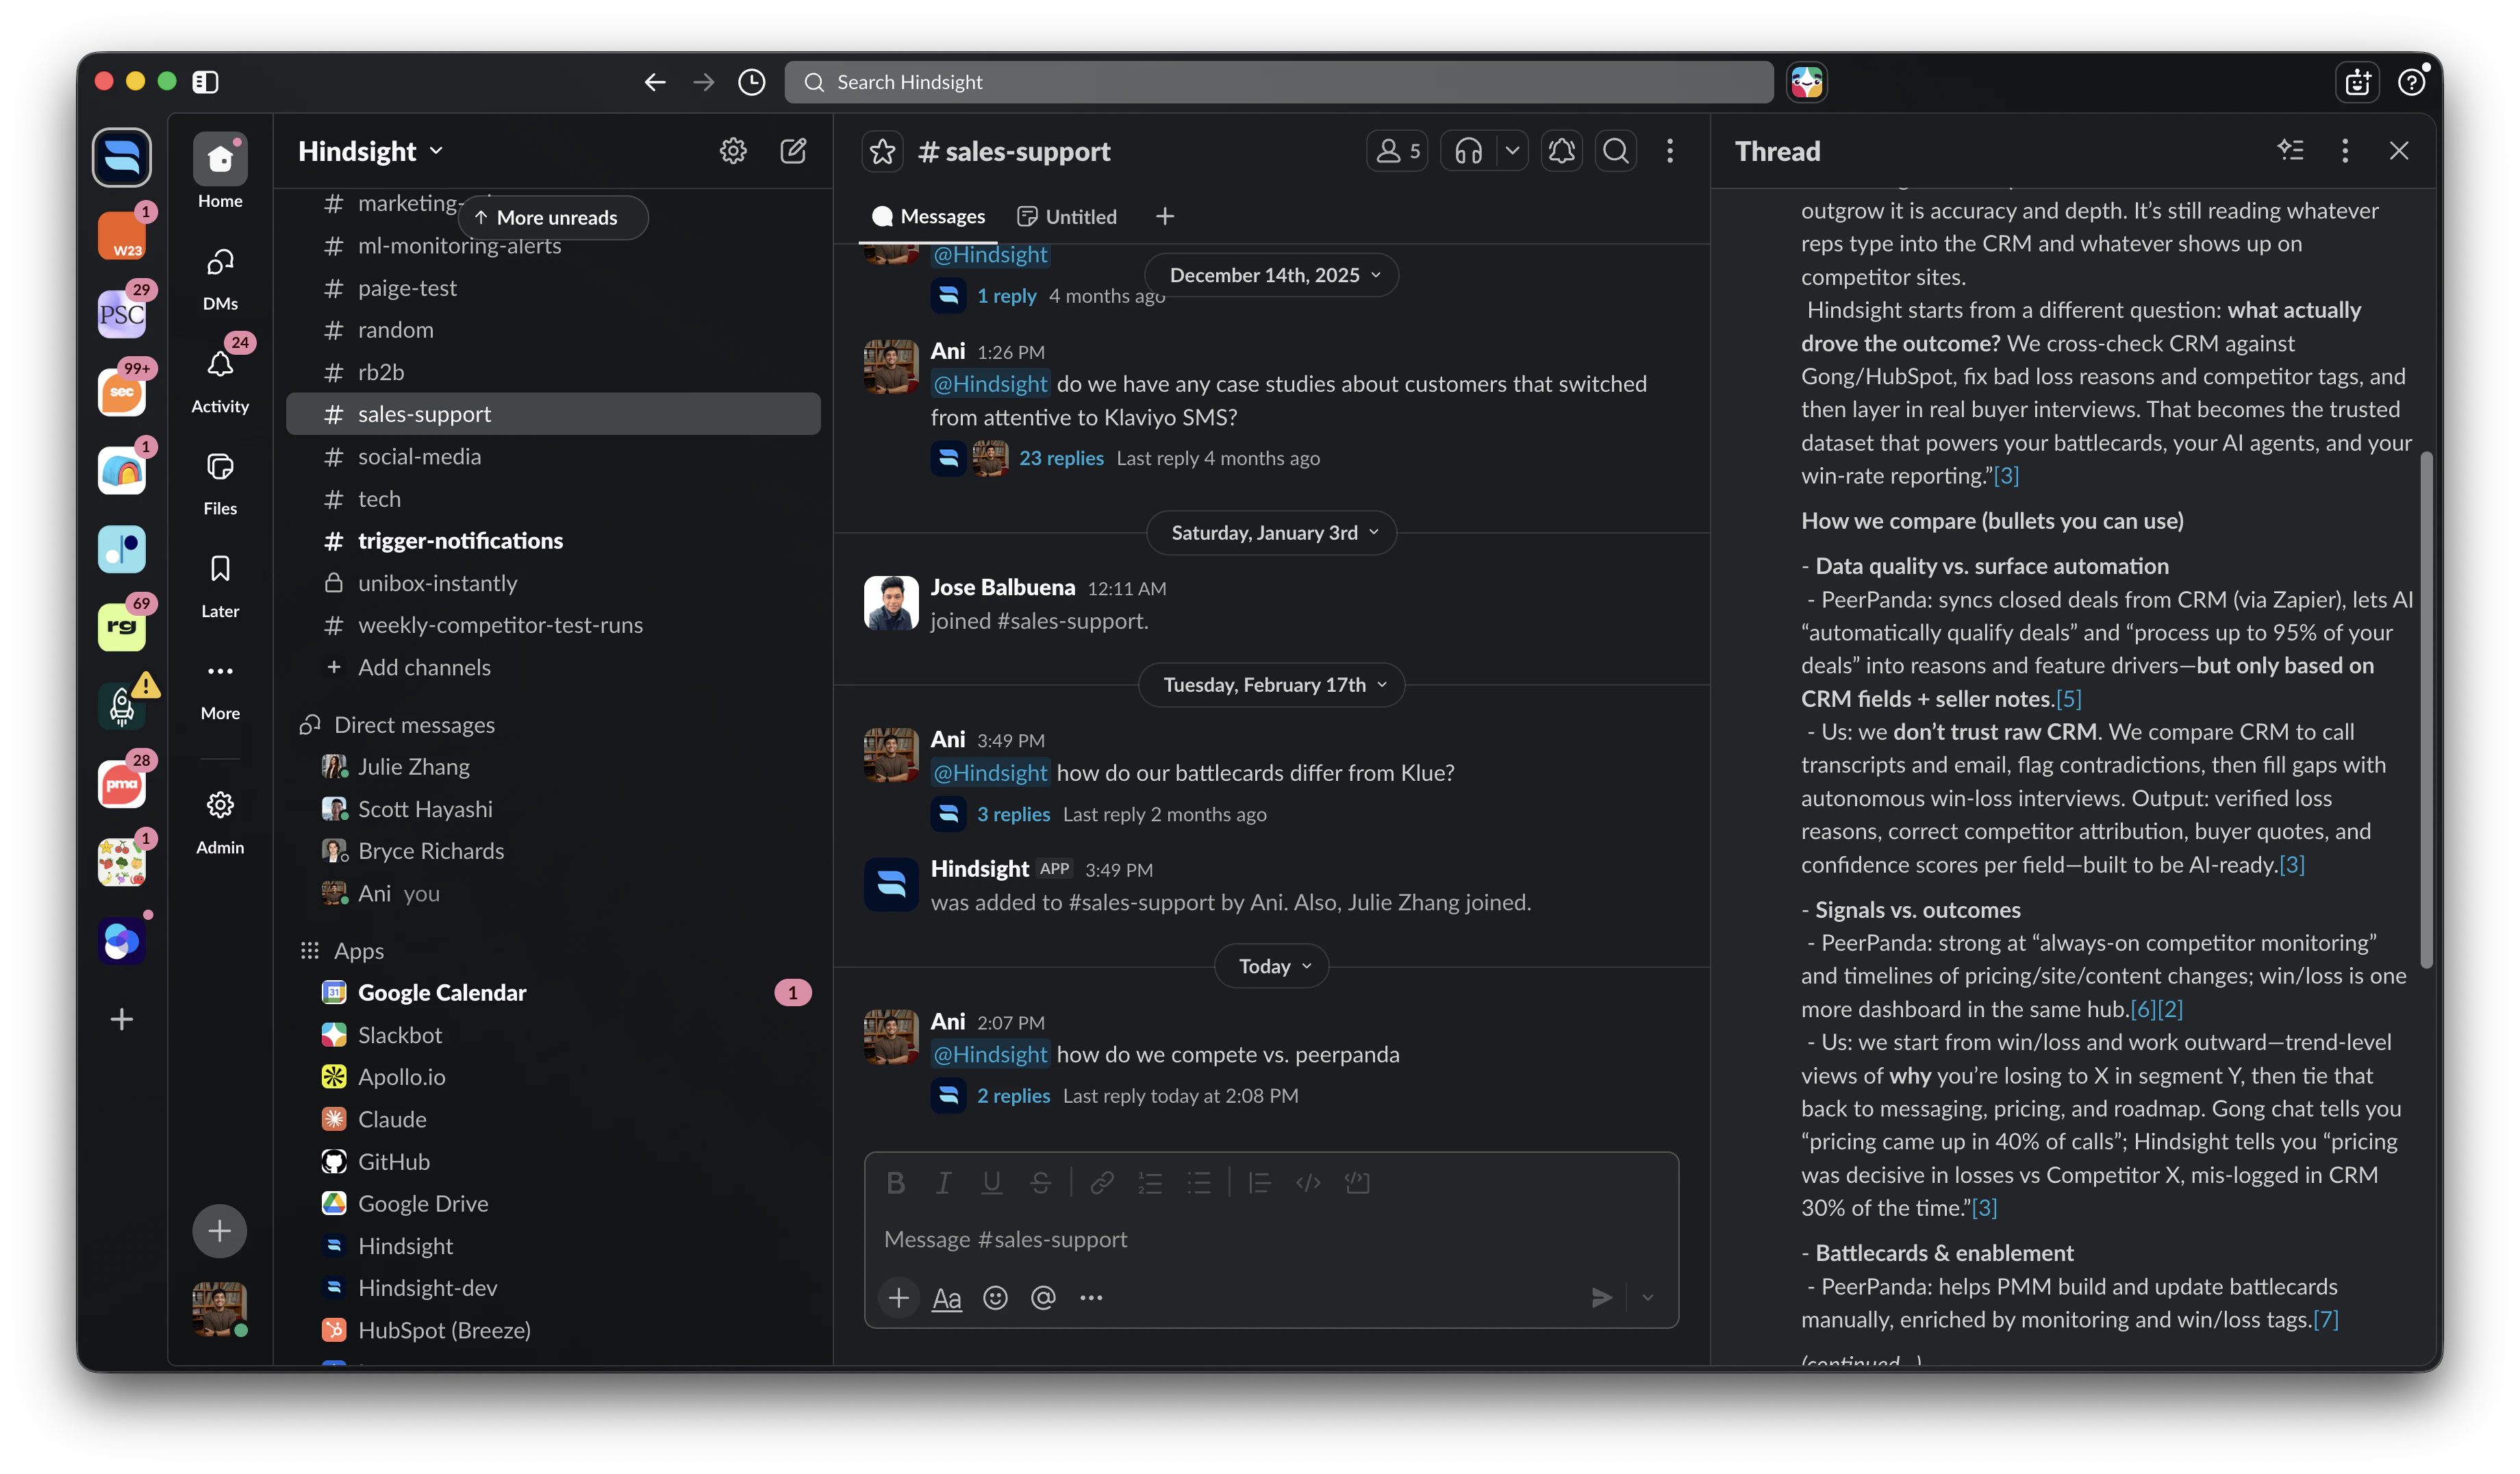
Task: Expand the Hindsight workspace menu
Action: point(370,151)
